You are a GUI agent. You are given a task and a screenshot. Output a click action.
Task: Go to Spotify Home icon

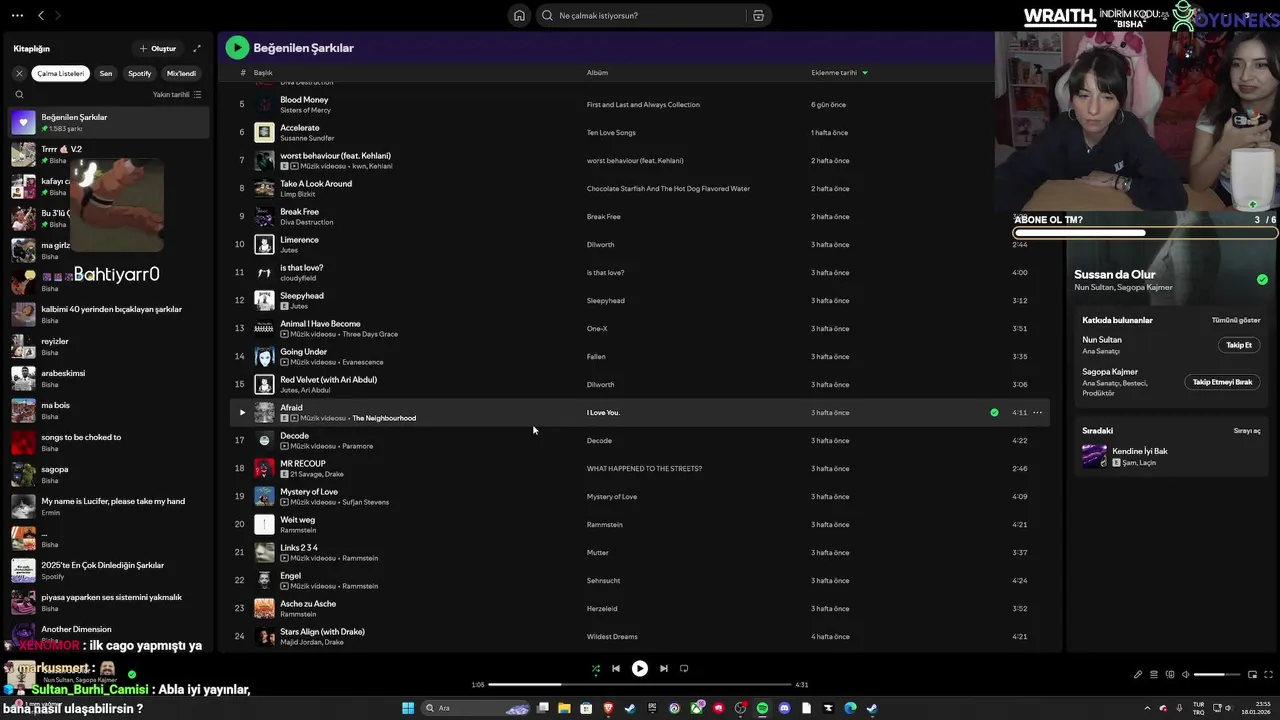click(519, 15)
